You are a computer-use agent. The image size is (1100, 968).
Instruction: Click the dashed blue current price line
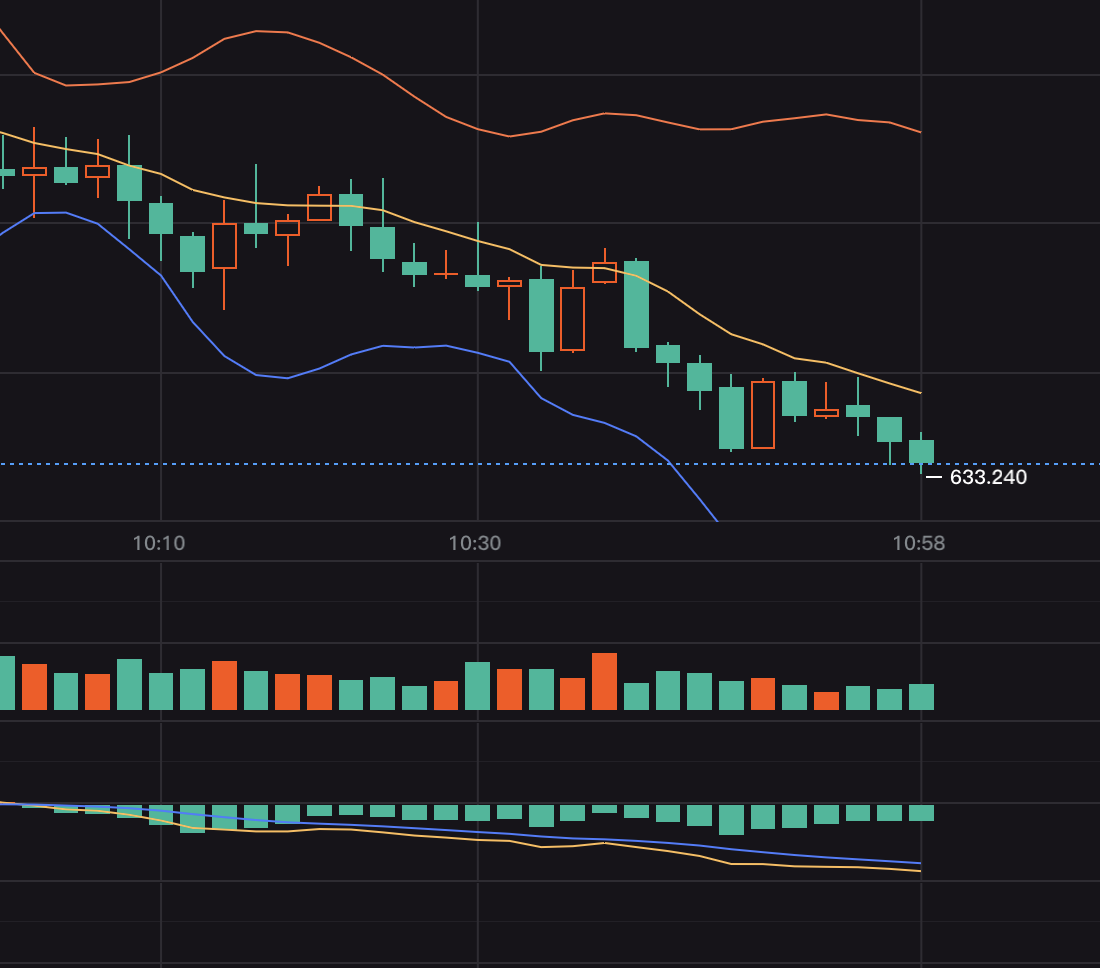point(400,464)
